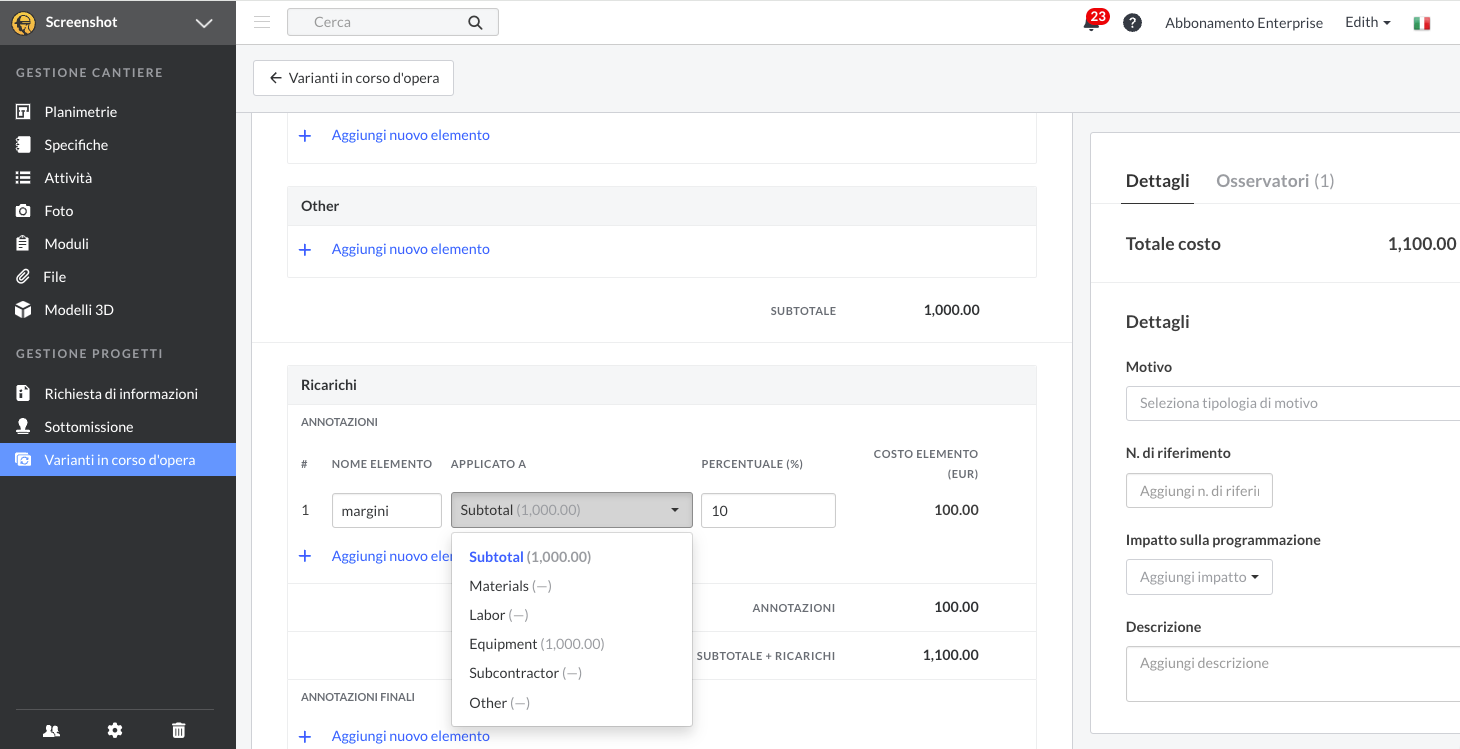This screenshot has height=749, width=1460.
Task: Open the Aggiungi impatto dropdown
Action: (x=1199, y=577)
